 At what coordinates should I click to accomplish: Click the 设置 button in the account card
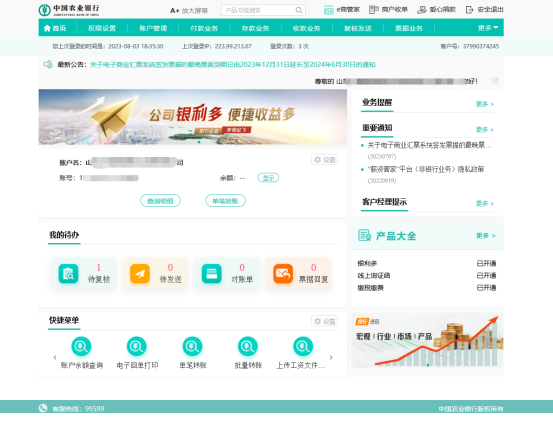click(x=324, y=160)
